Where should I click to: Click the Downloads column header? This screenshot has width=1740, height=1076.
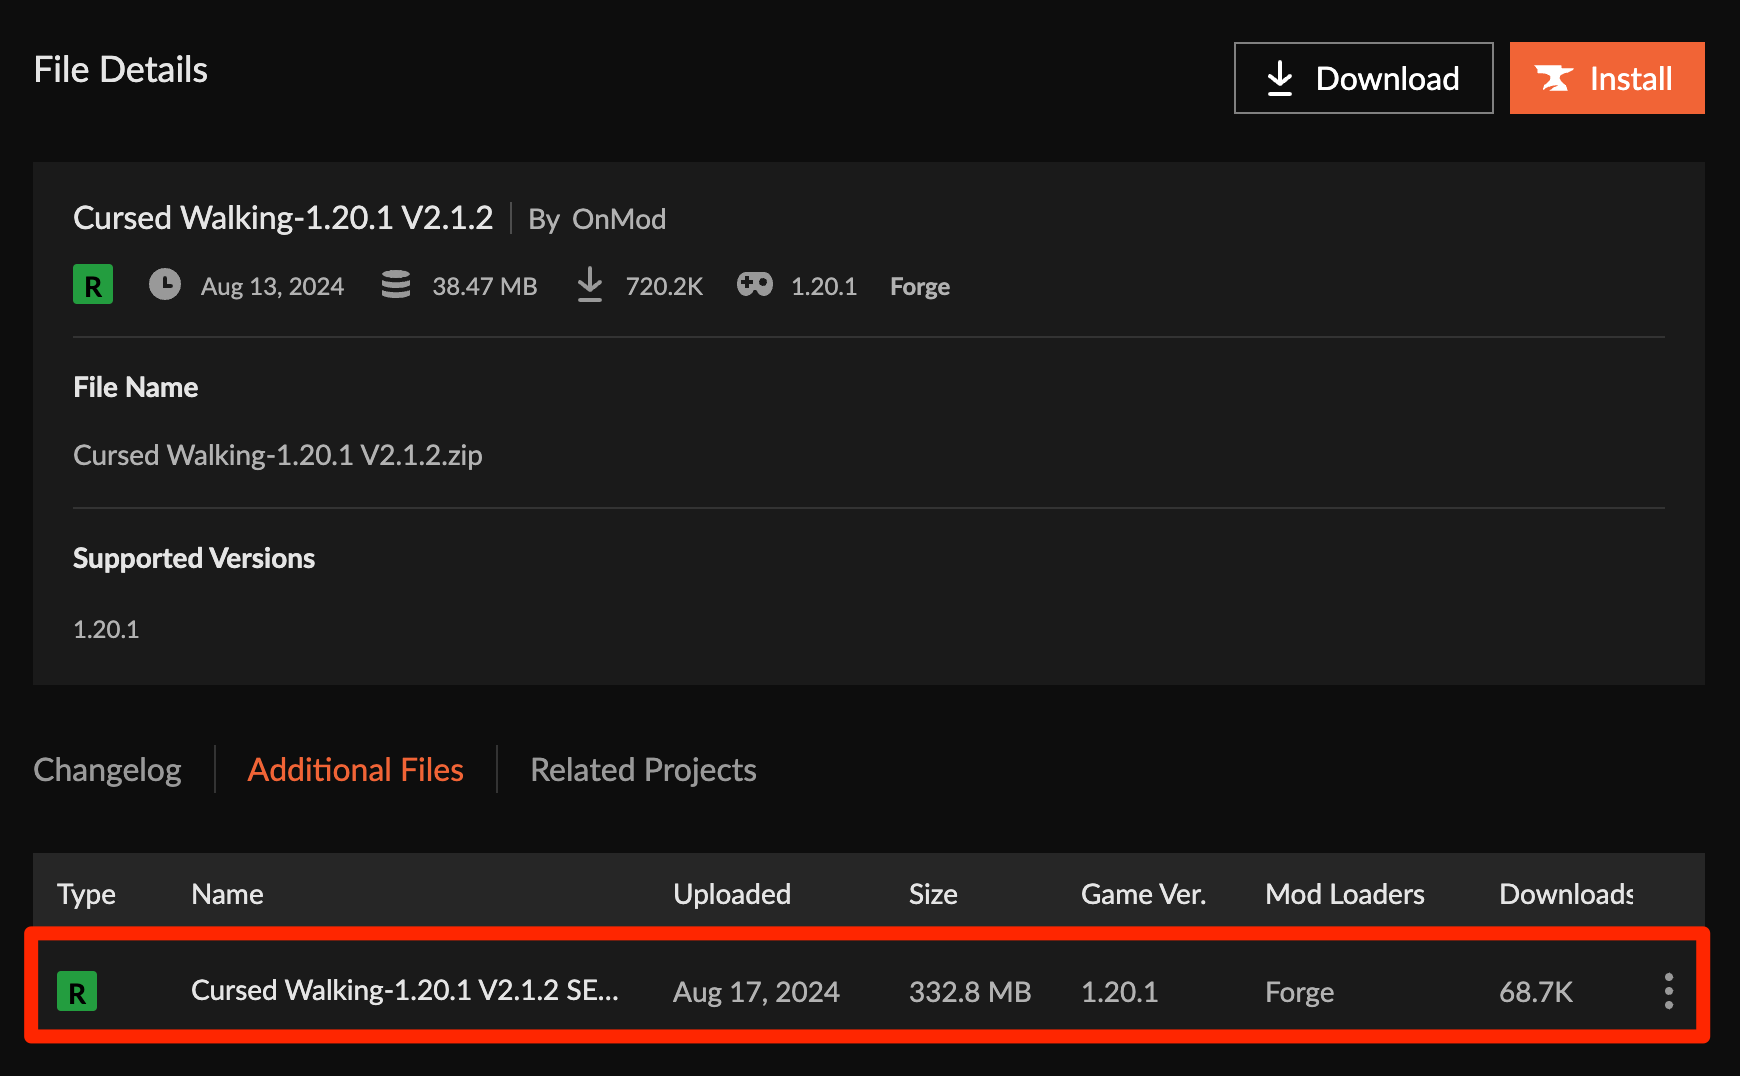[1566, 894]
